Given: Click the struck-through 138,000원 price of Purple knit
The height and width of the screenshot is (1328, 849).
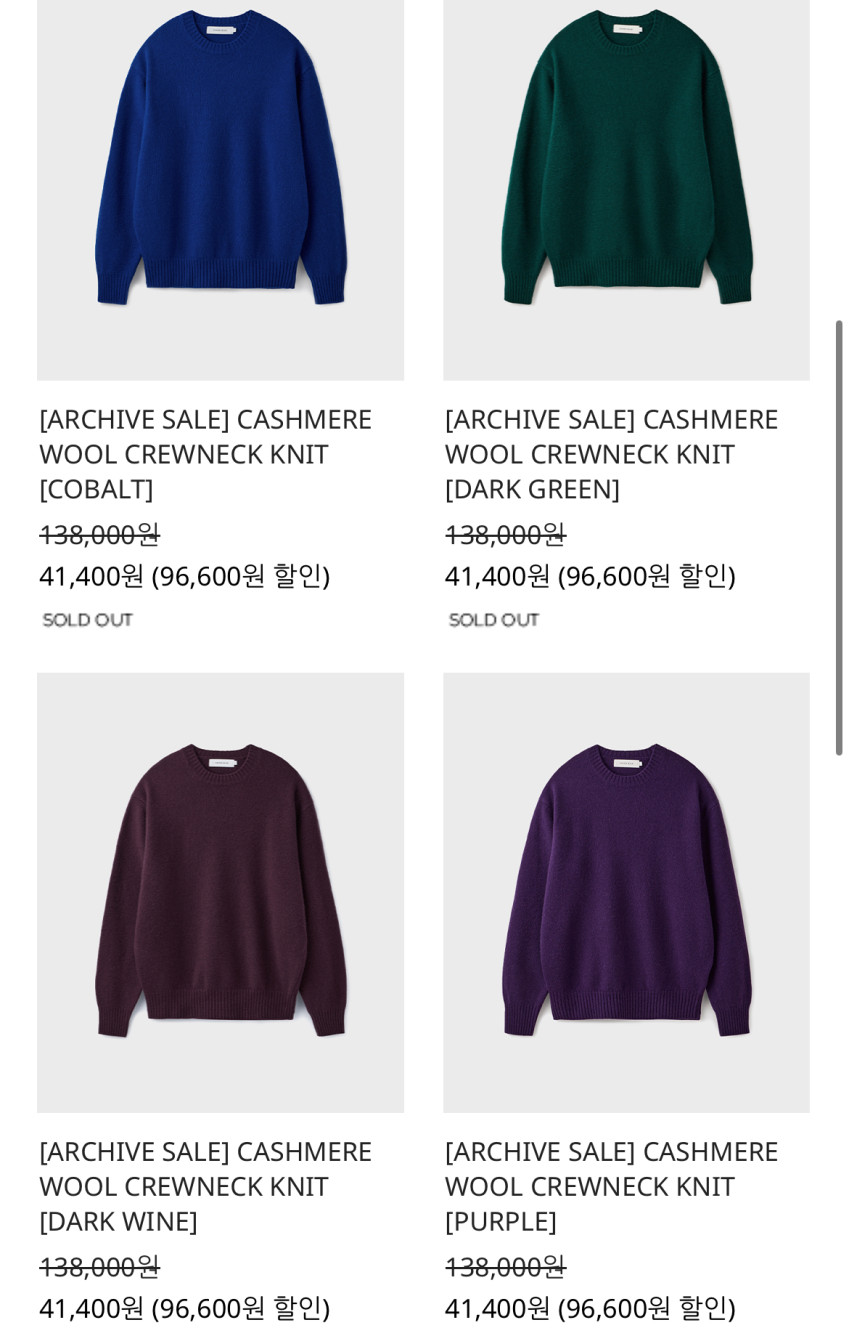Looking at the screenshot, I should (x=506, y=1266).
